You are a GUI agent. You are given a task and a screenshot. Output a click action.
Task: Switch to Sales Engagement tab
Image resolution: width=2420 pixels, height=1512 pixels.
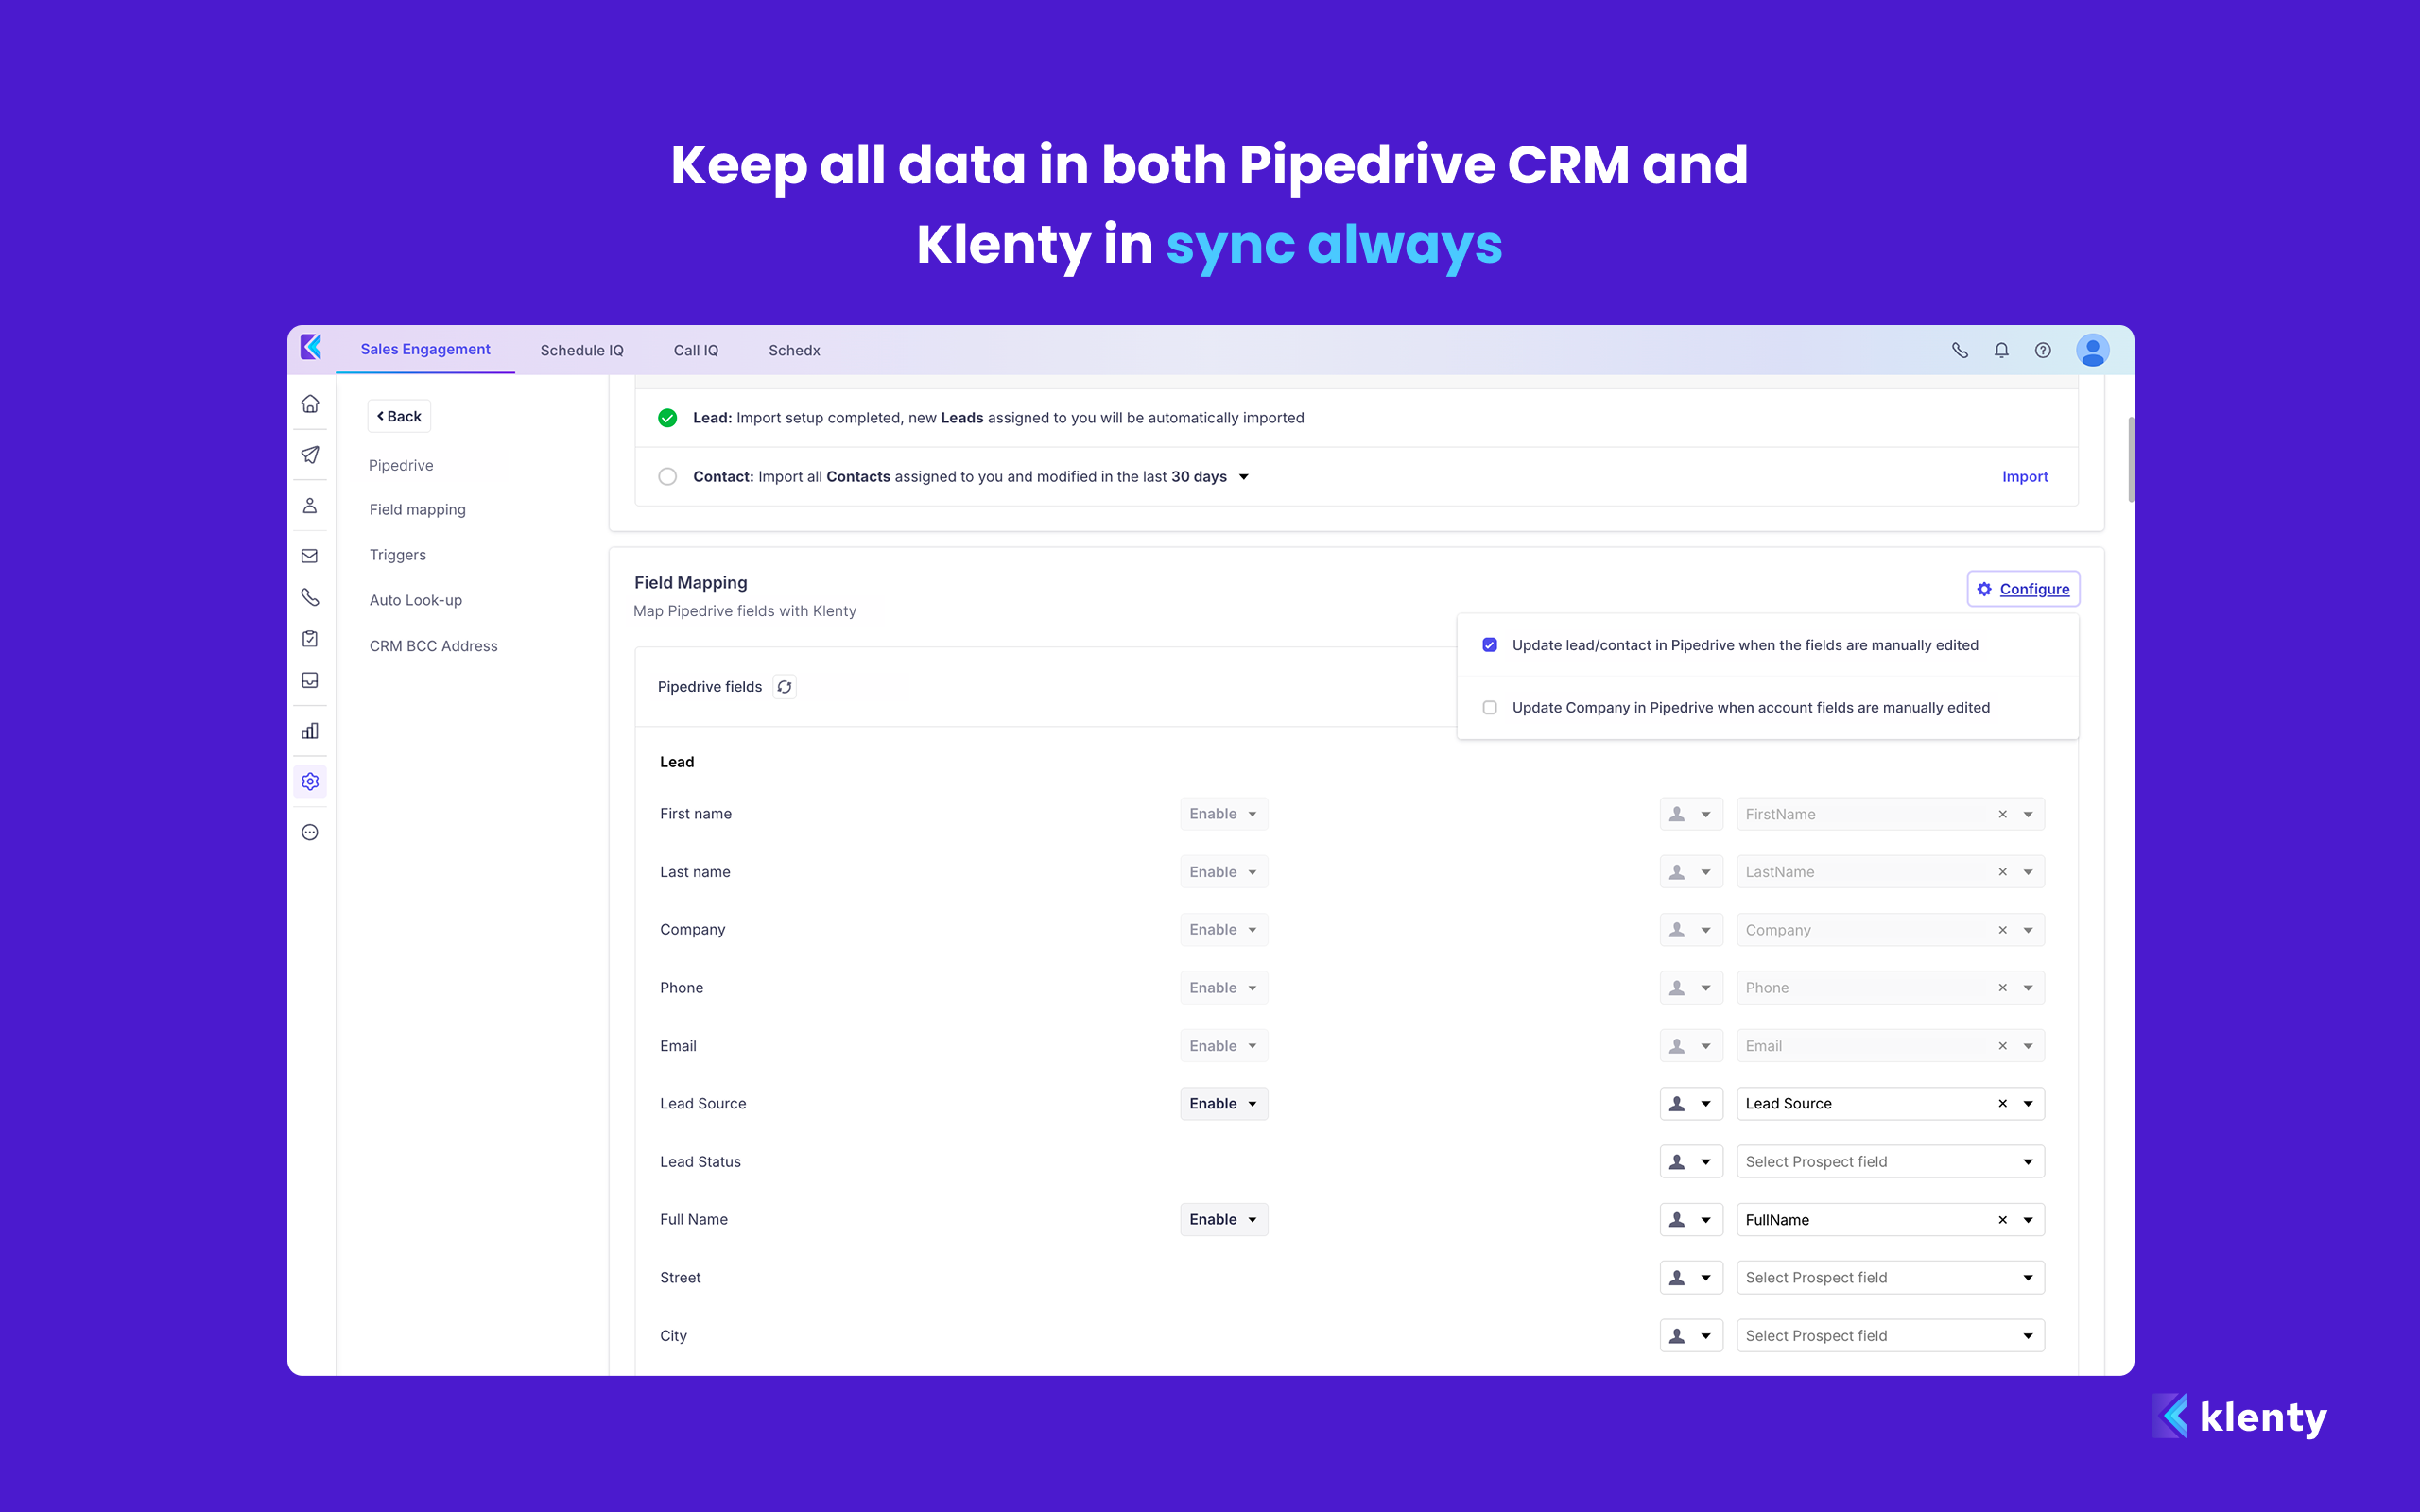point(425,349)
